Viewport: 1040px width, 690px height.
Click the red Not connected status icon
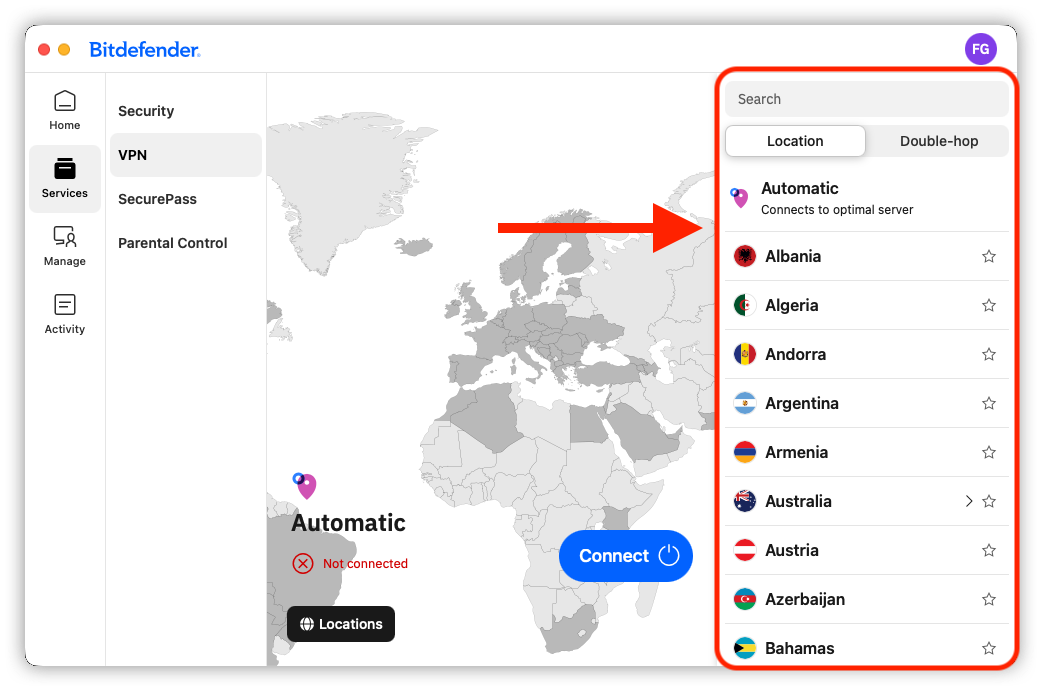(303, 564)
